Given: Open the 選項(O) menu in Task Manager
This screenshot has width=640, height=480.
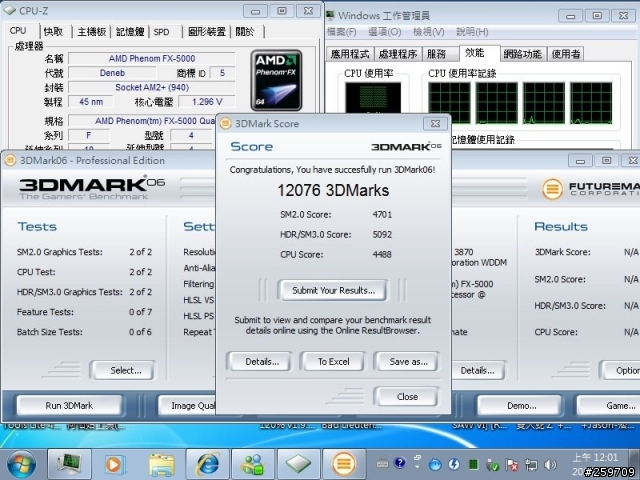Looking at the screenshot, I should [384, 32].
